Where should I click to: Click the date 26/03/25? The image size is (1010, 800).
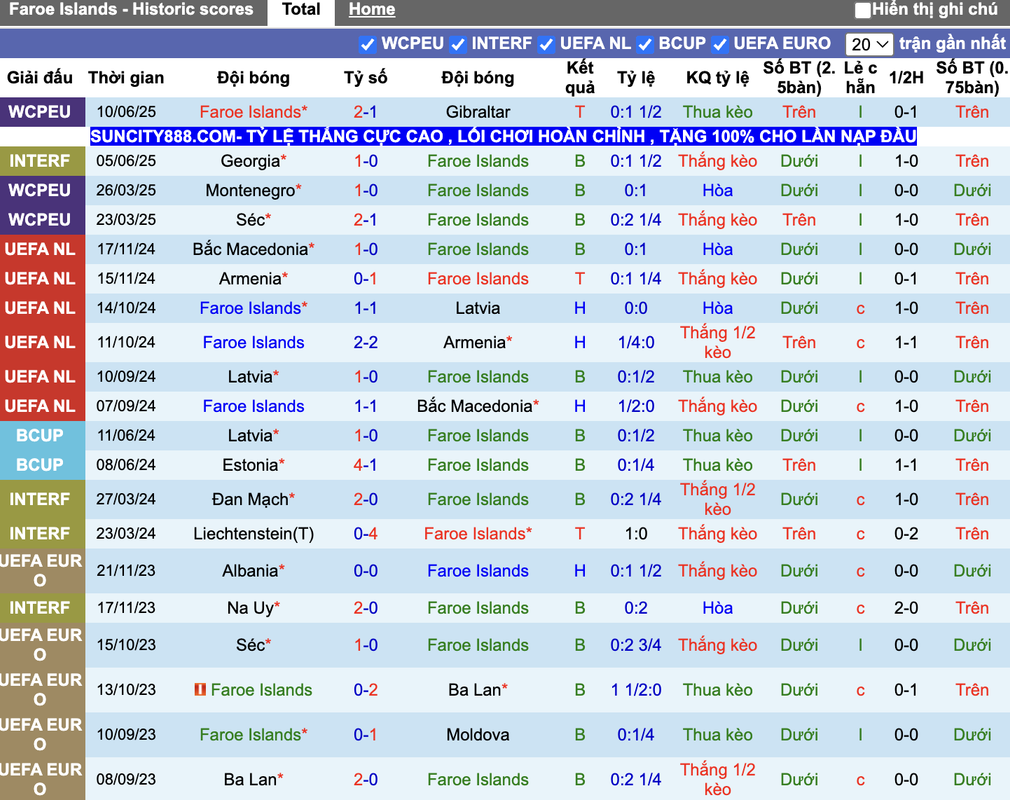(x=126, y=191)
